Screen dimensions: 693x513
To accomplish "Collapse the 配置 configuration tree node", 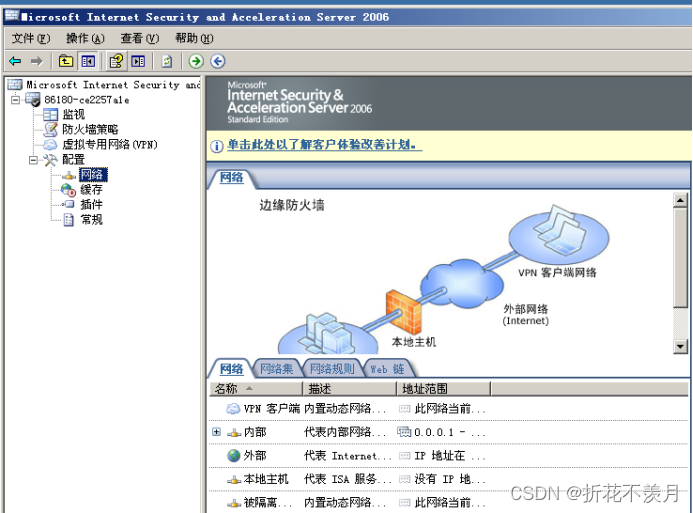I will tap(33, 160).
